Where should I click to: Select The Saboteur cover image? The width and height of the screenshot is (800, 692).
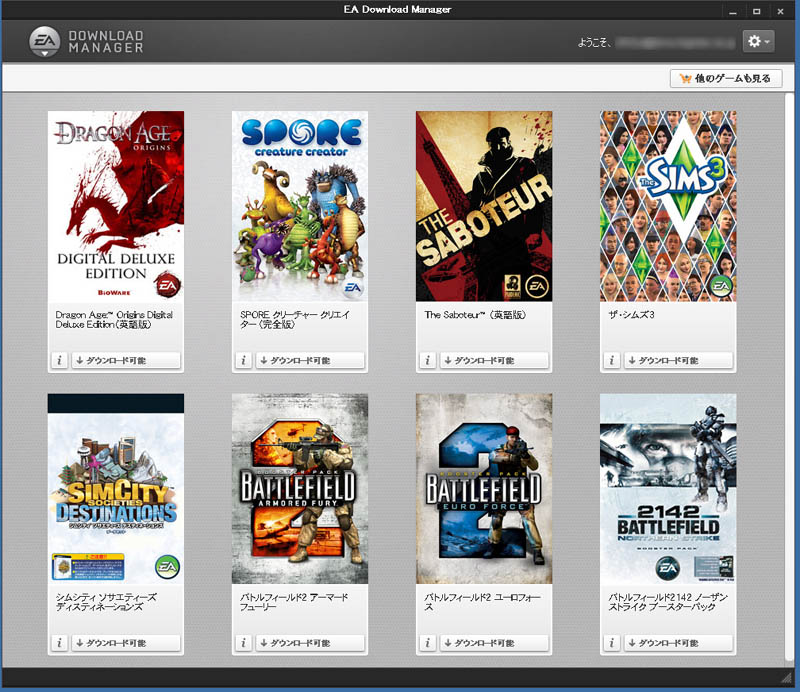point(484,206)
